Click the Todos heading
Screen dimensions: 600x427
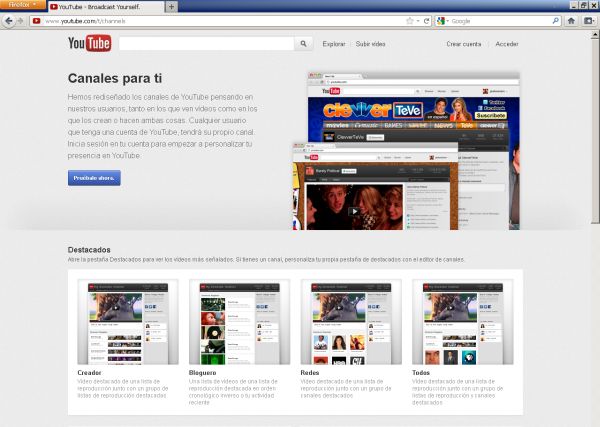pos(421,373)
